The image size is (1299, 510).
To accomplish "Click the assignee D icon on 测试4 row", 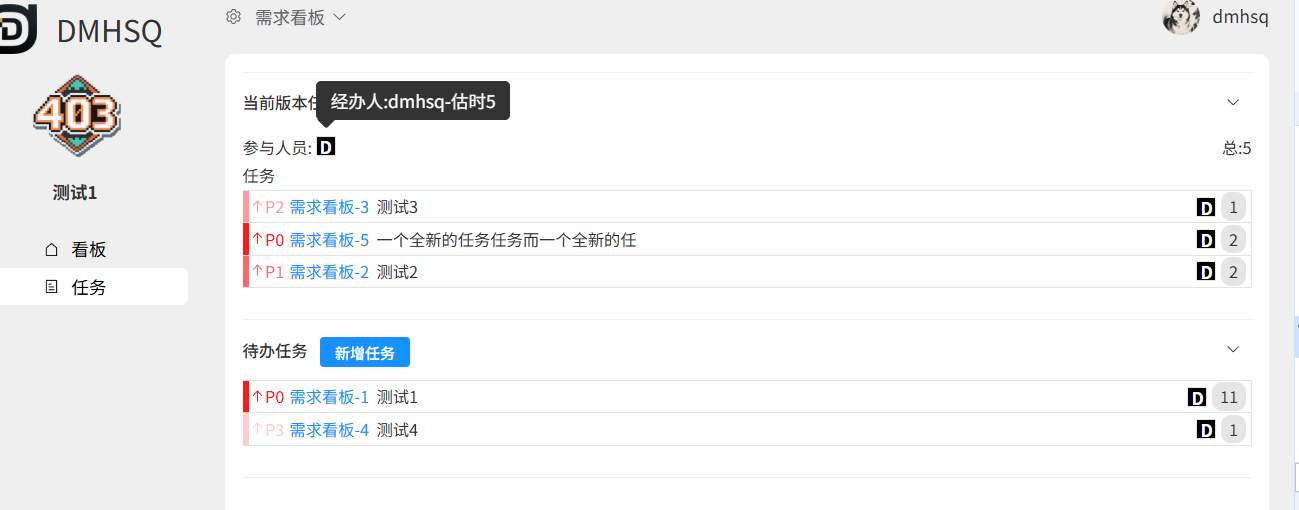I will pos(1206,429).
